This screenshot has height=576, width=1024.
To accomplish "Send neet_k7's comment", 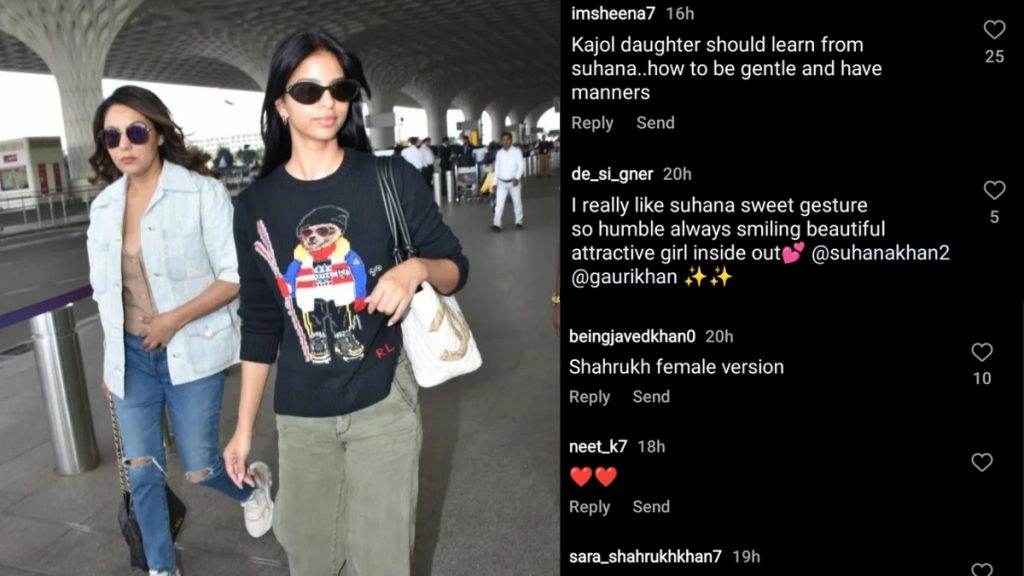I will pos(651,507).
